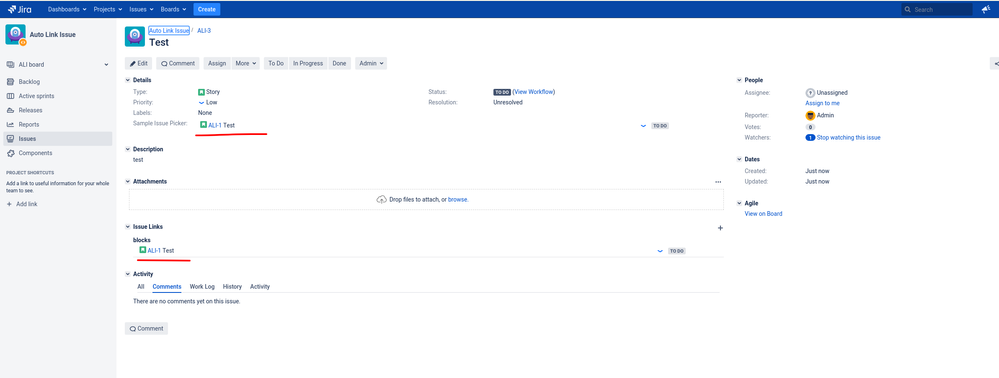Click the bottom Comment button
Image resolution: width=999 pixels, height=378 pixels.
click(147, 329)
